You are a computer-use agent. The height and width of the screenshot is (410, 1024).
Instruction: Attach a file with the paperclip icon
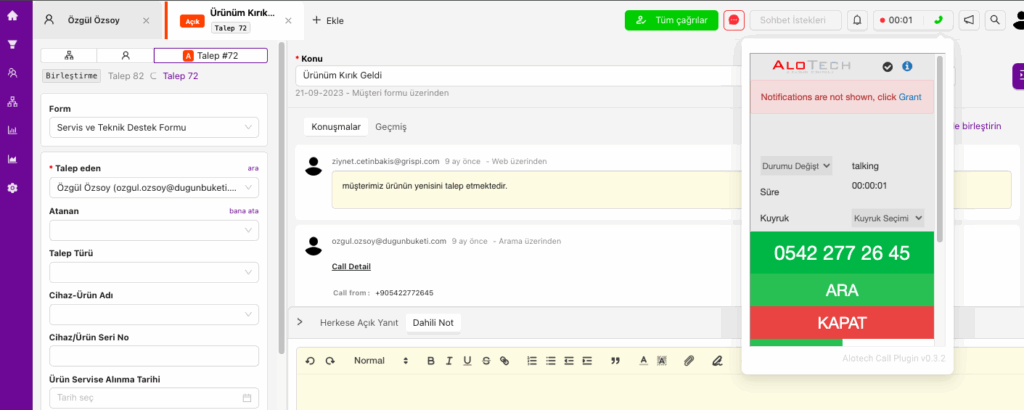[x=689, y=360]
